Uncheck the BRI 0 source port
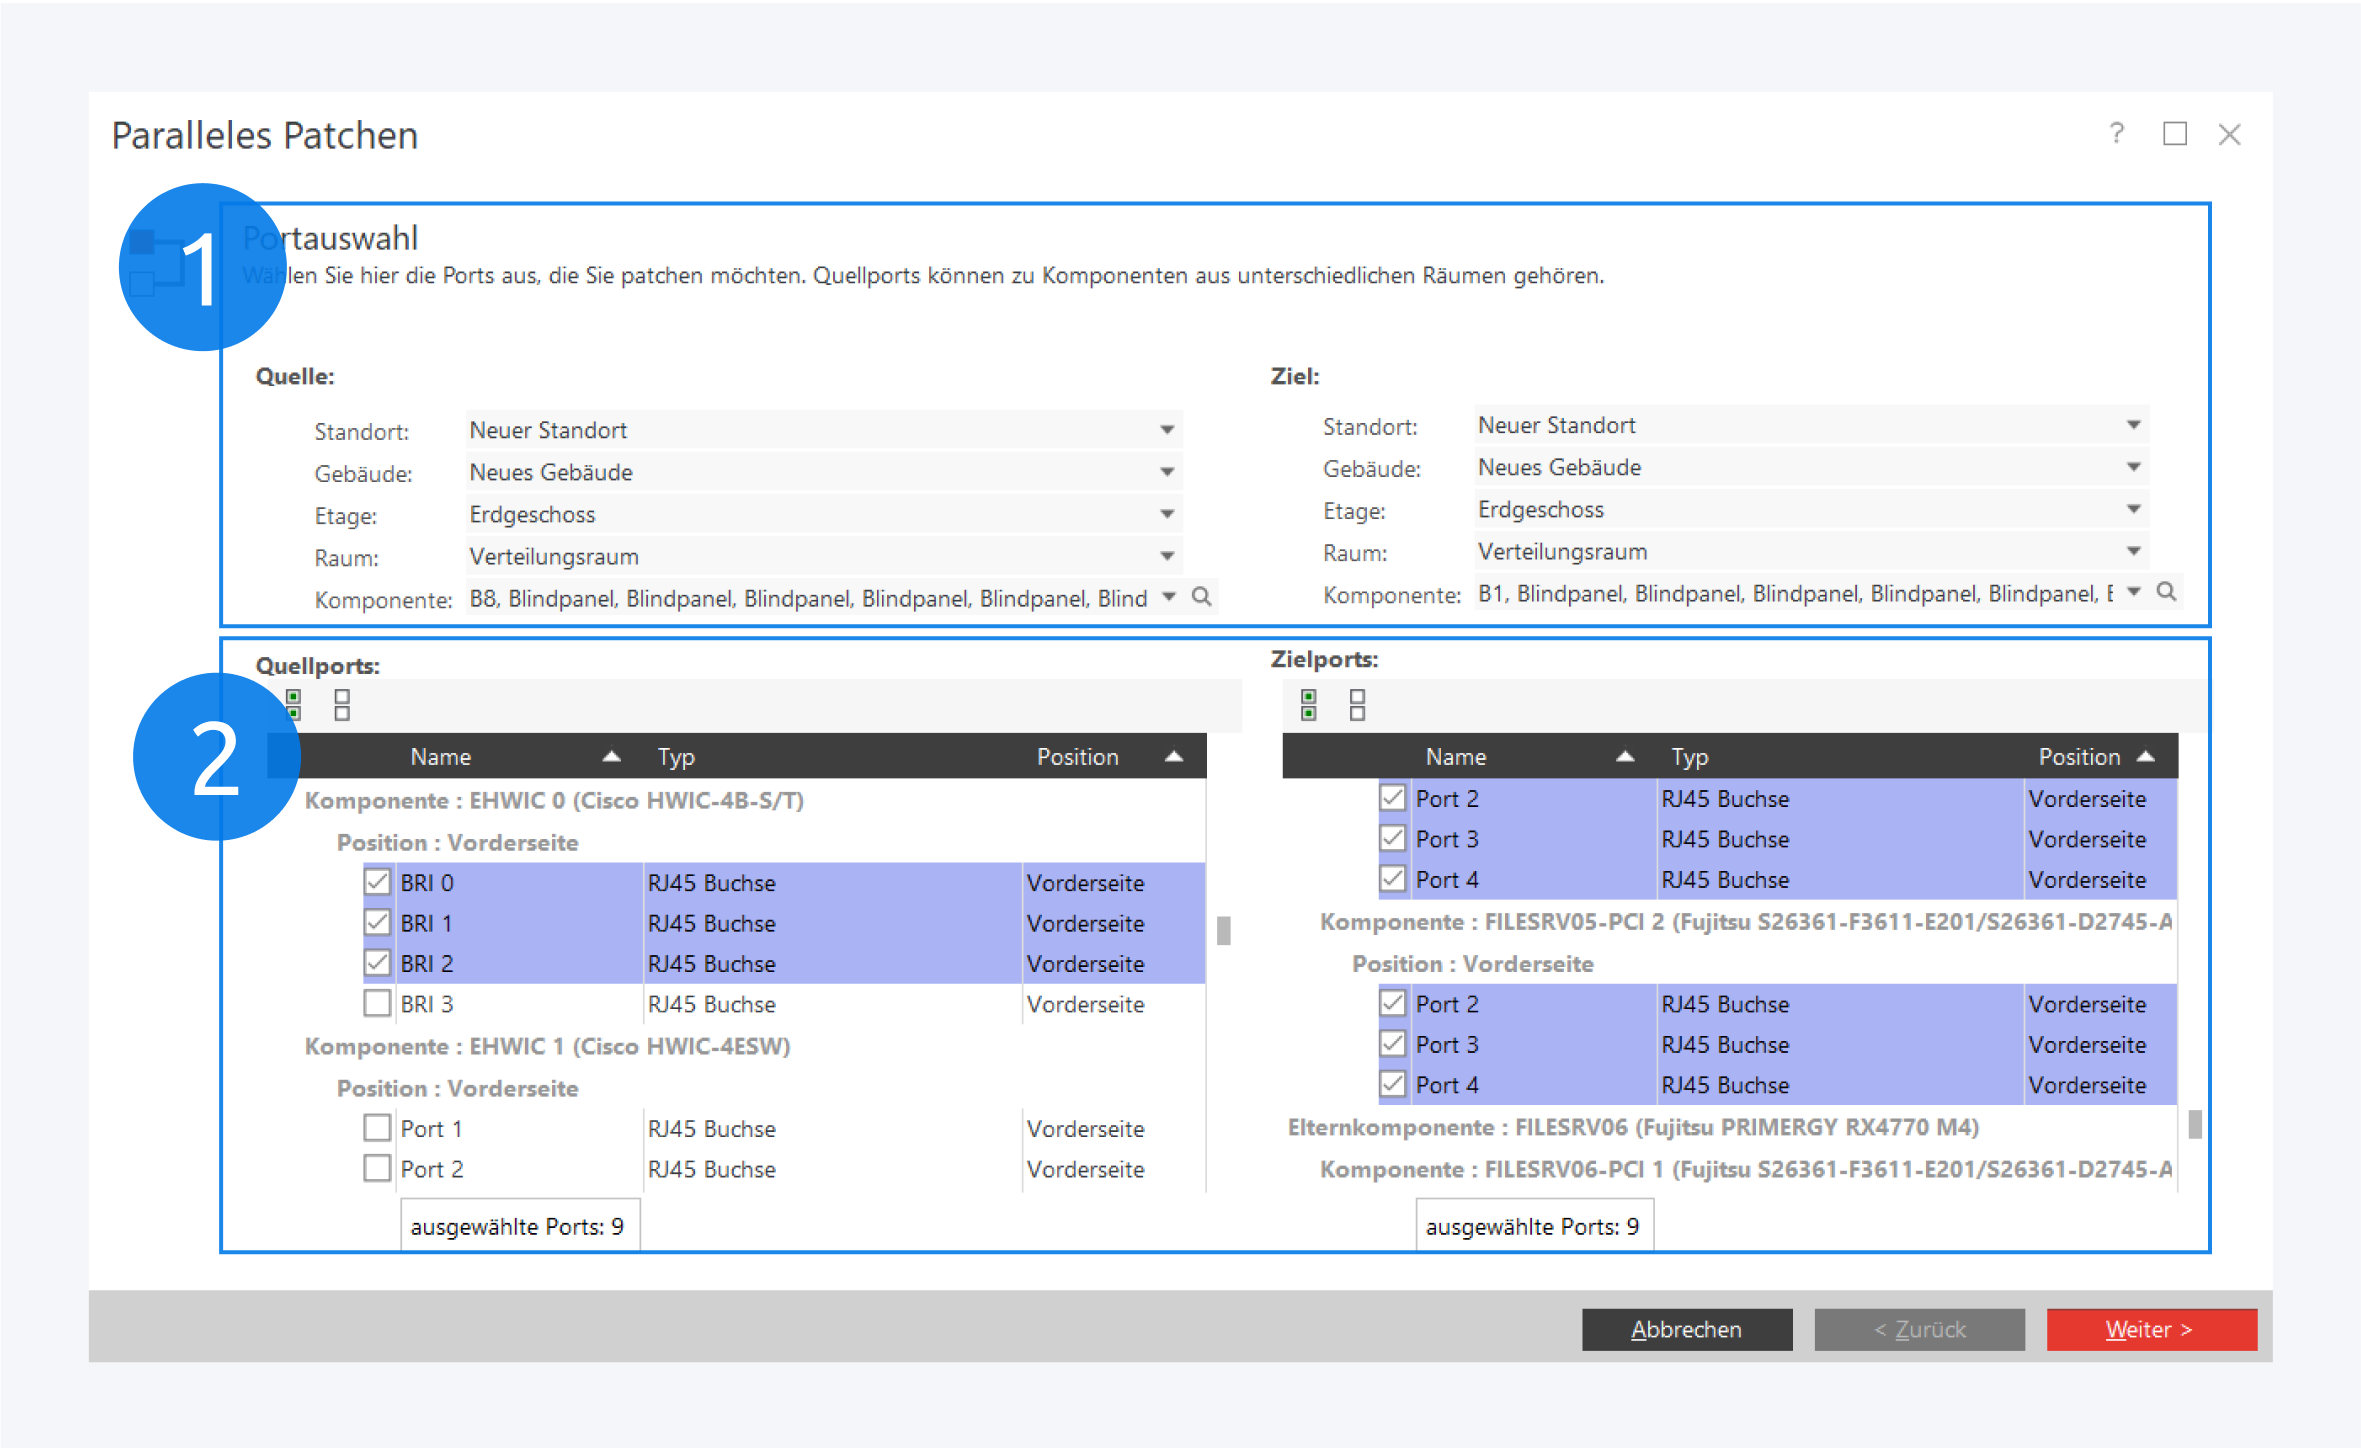The width and height of the screenshot is (2361, 1448). 377,882
